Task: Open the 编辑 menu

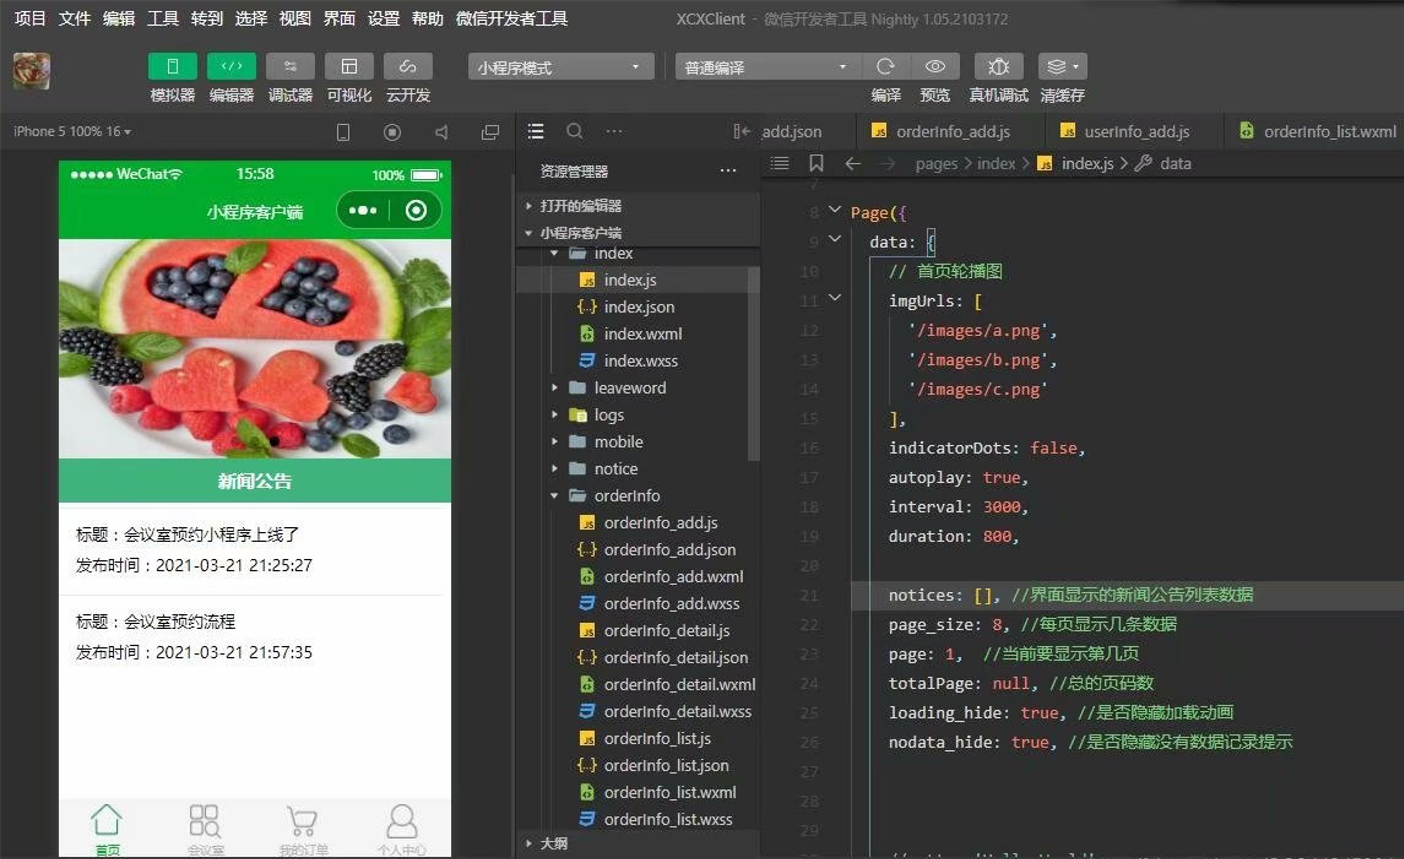Action: [118, 18]
